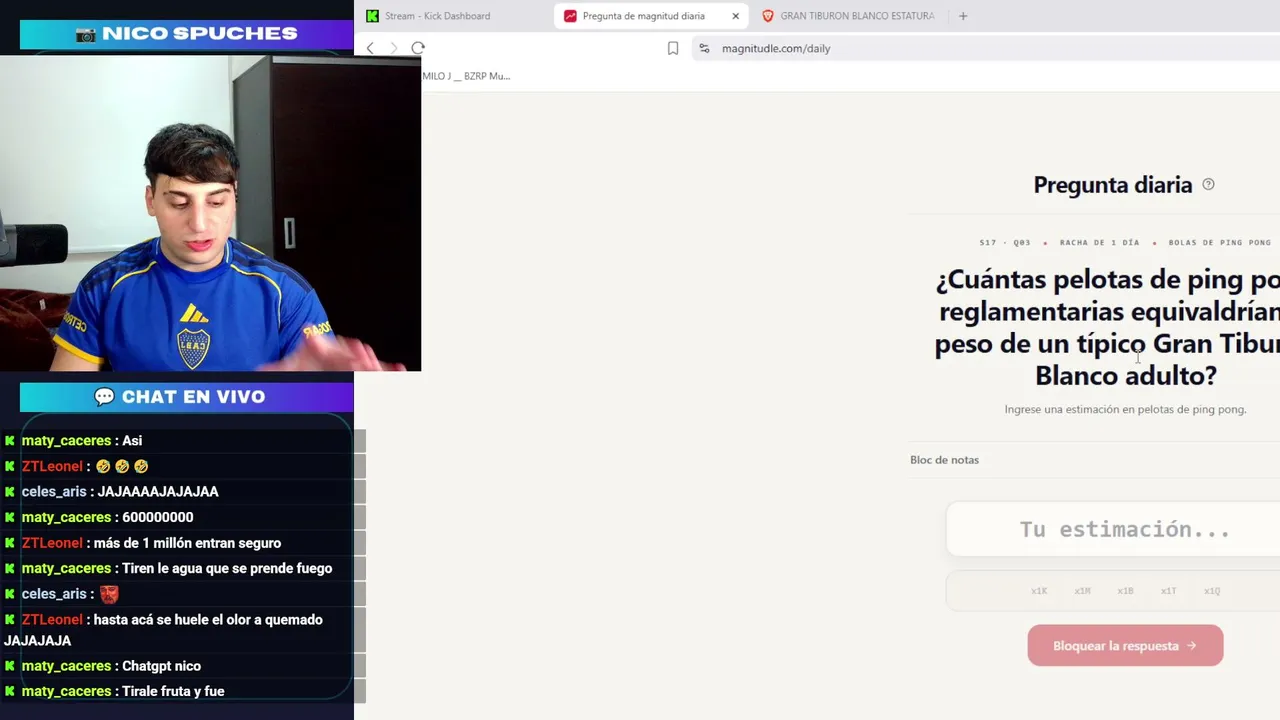Click the Kick badge beside 'Tirale fruta y fue'

tap(10, 692)
